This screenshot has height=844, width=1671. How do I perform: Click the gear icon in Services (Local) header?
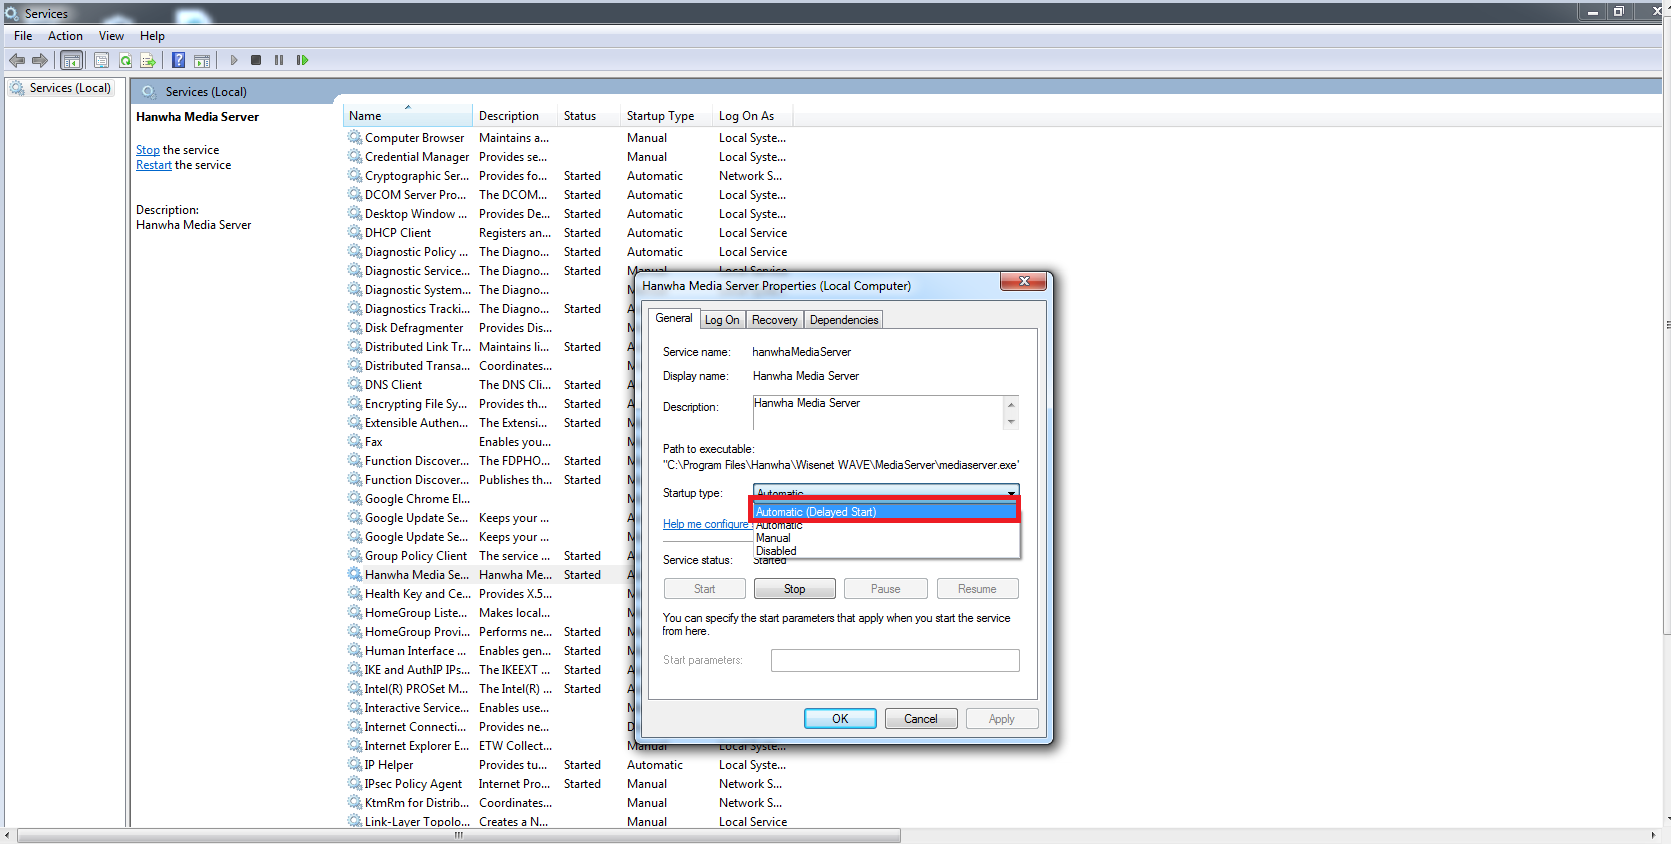pyautogui.click(x=149, y=91)
